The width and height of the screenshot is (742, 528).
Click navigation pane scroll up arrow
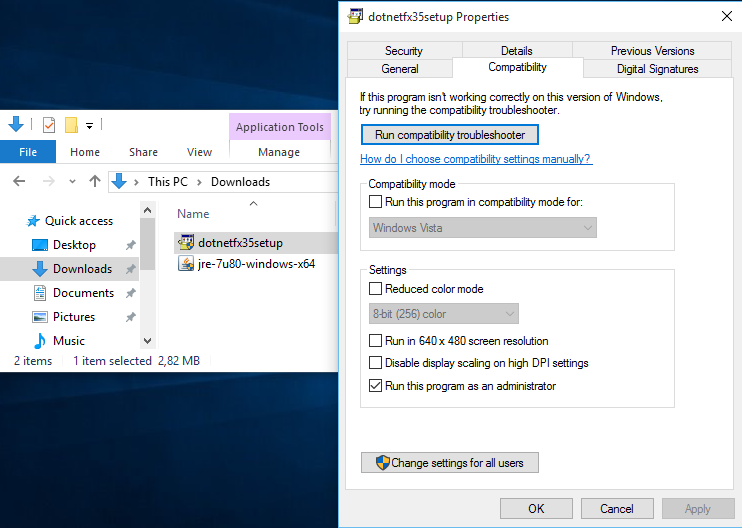tap(148, 210)
